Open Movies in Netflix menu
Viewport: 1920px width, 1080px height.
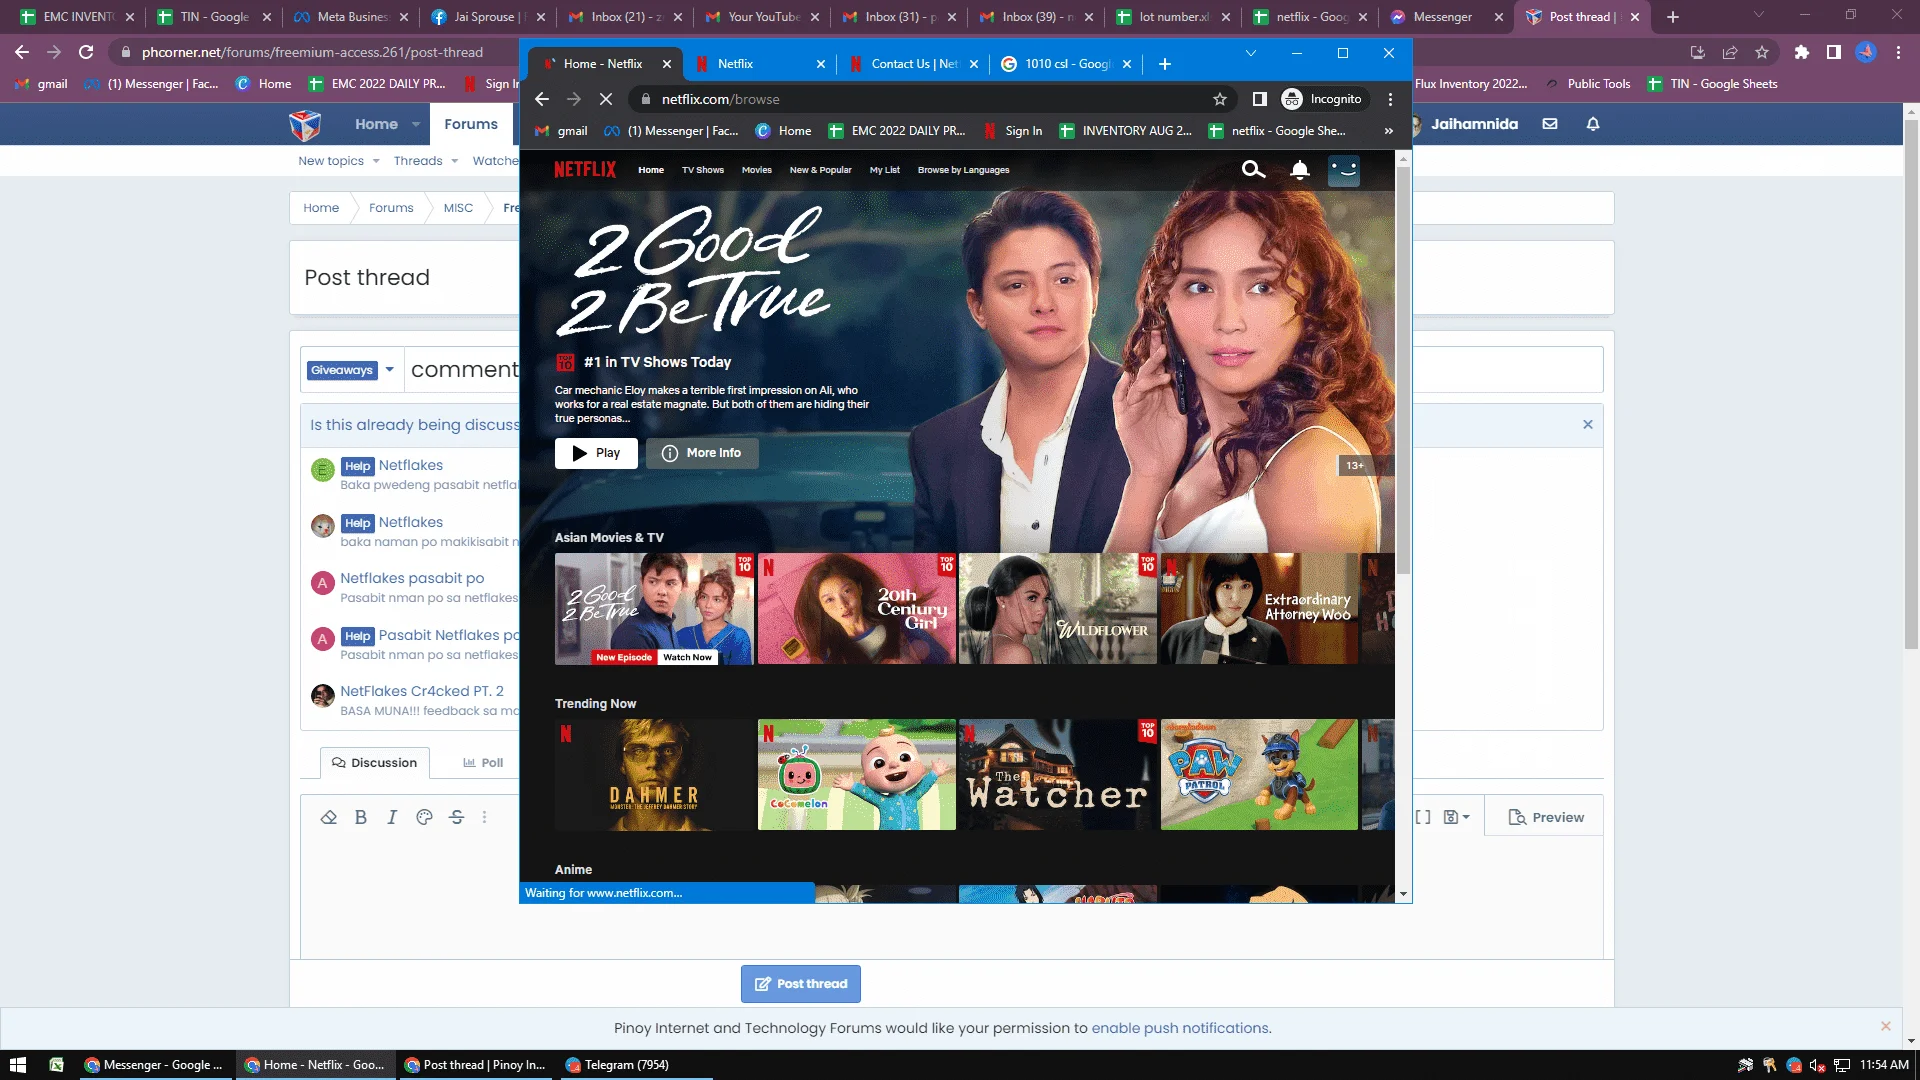(756, 170)
